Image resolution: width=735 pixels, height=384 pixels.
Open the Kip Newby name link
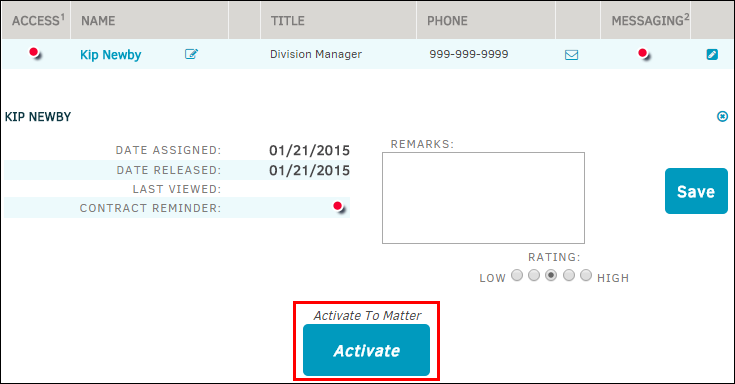[x=111, y=54]
